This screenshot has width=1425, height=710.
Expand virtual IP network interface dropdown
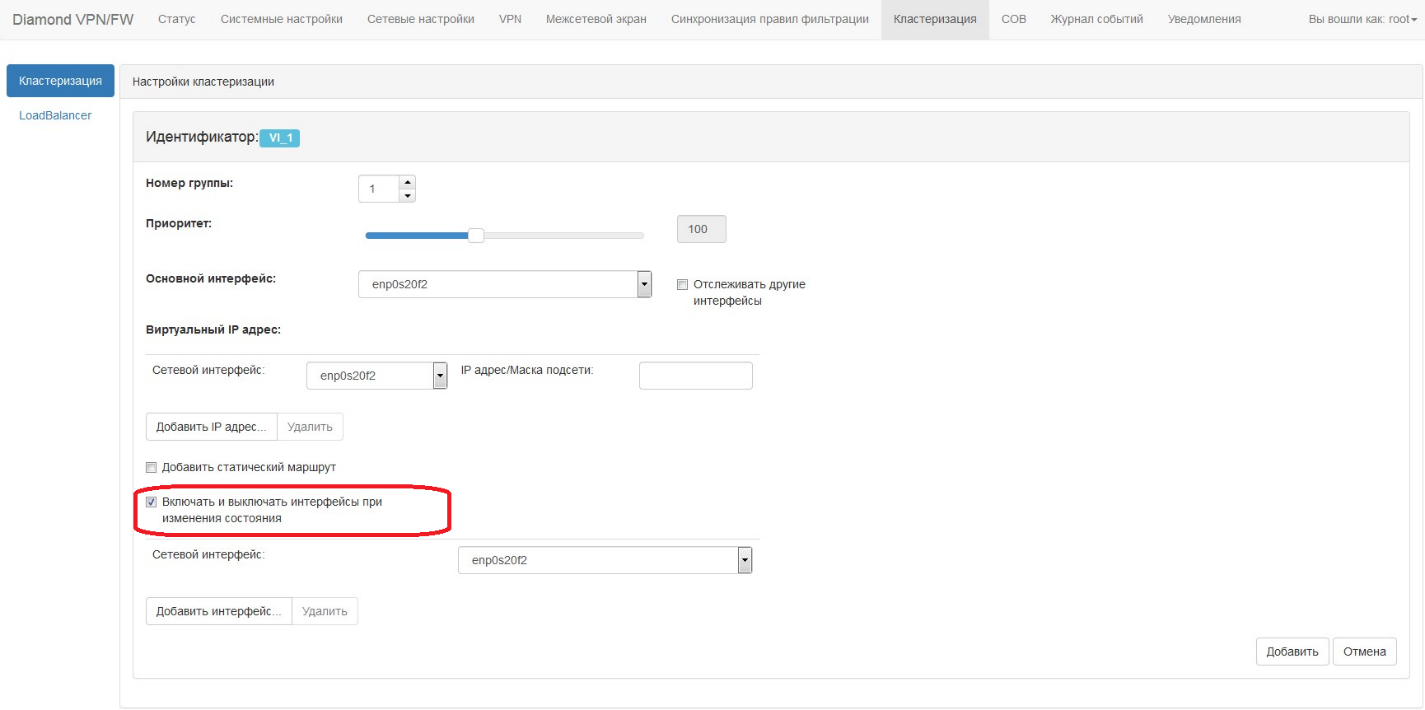click(376, 375)
